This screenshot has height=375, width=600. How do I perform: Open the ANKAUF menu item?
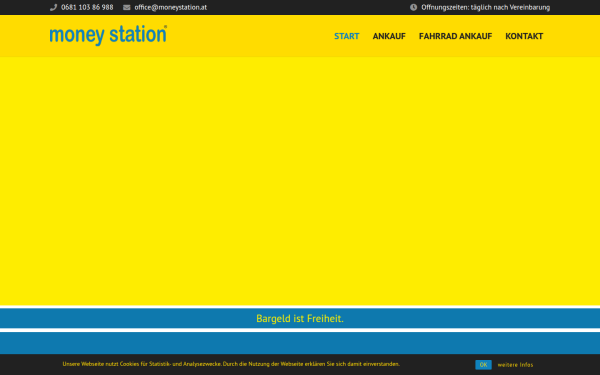tap(389, 36)
